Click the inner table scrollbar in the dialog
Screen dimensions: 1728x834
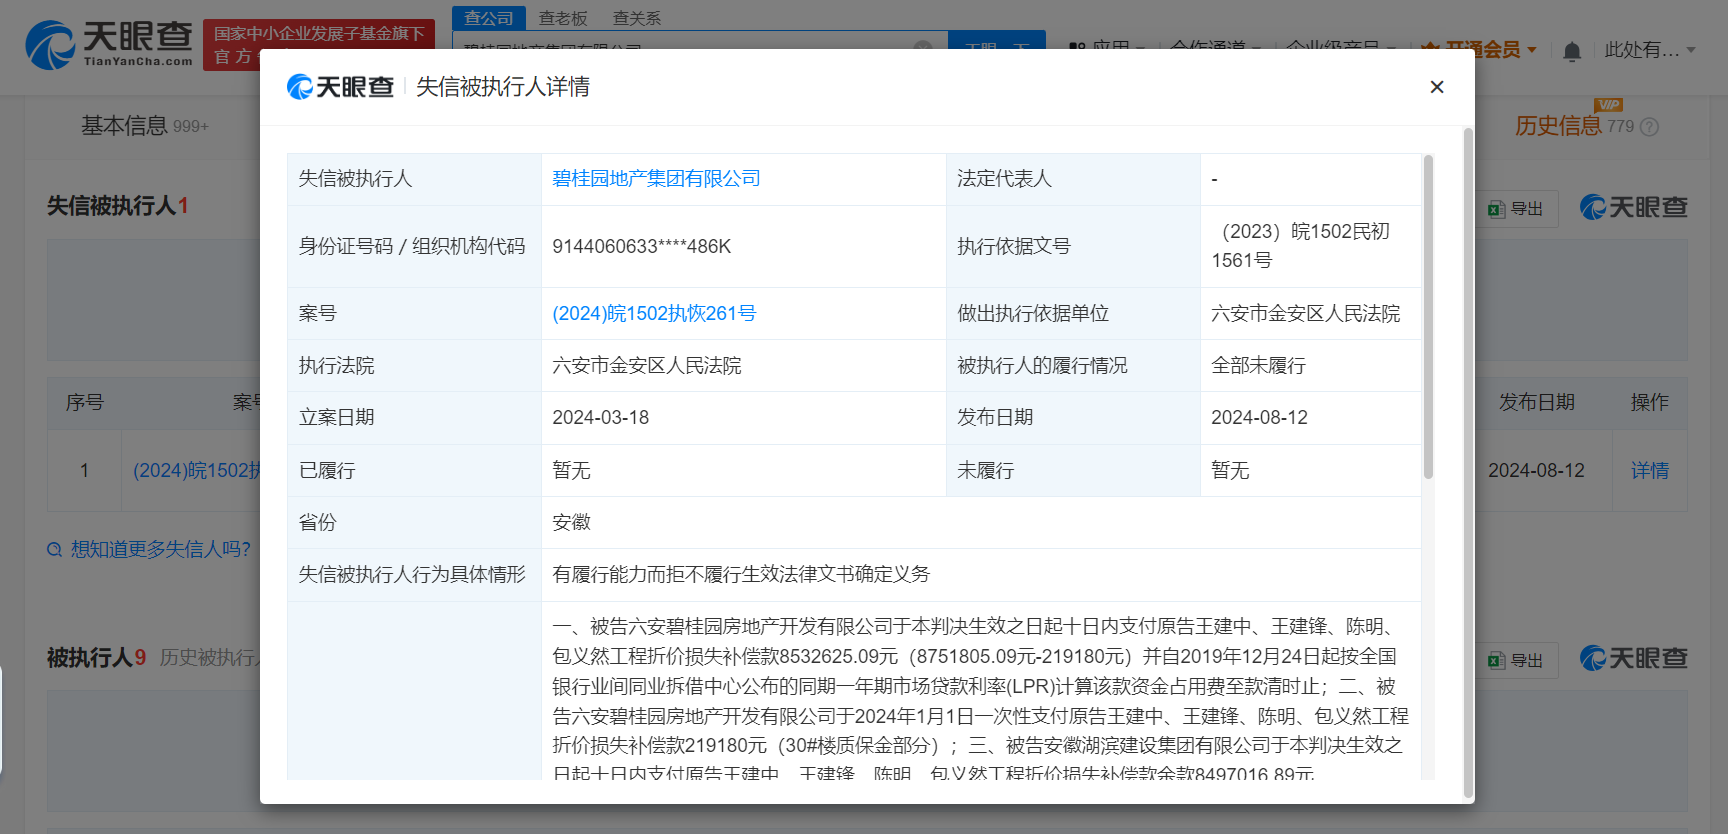click(1428, 317)
